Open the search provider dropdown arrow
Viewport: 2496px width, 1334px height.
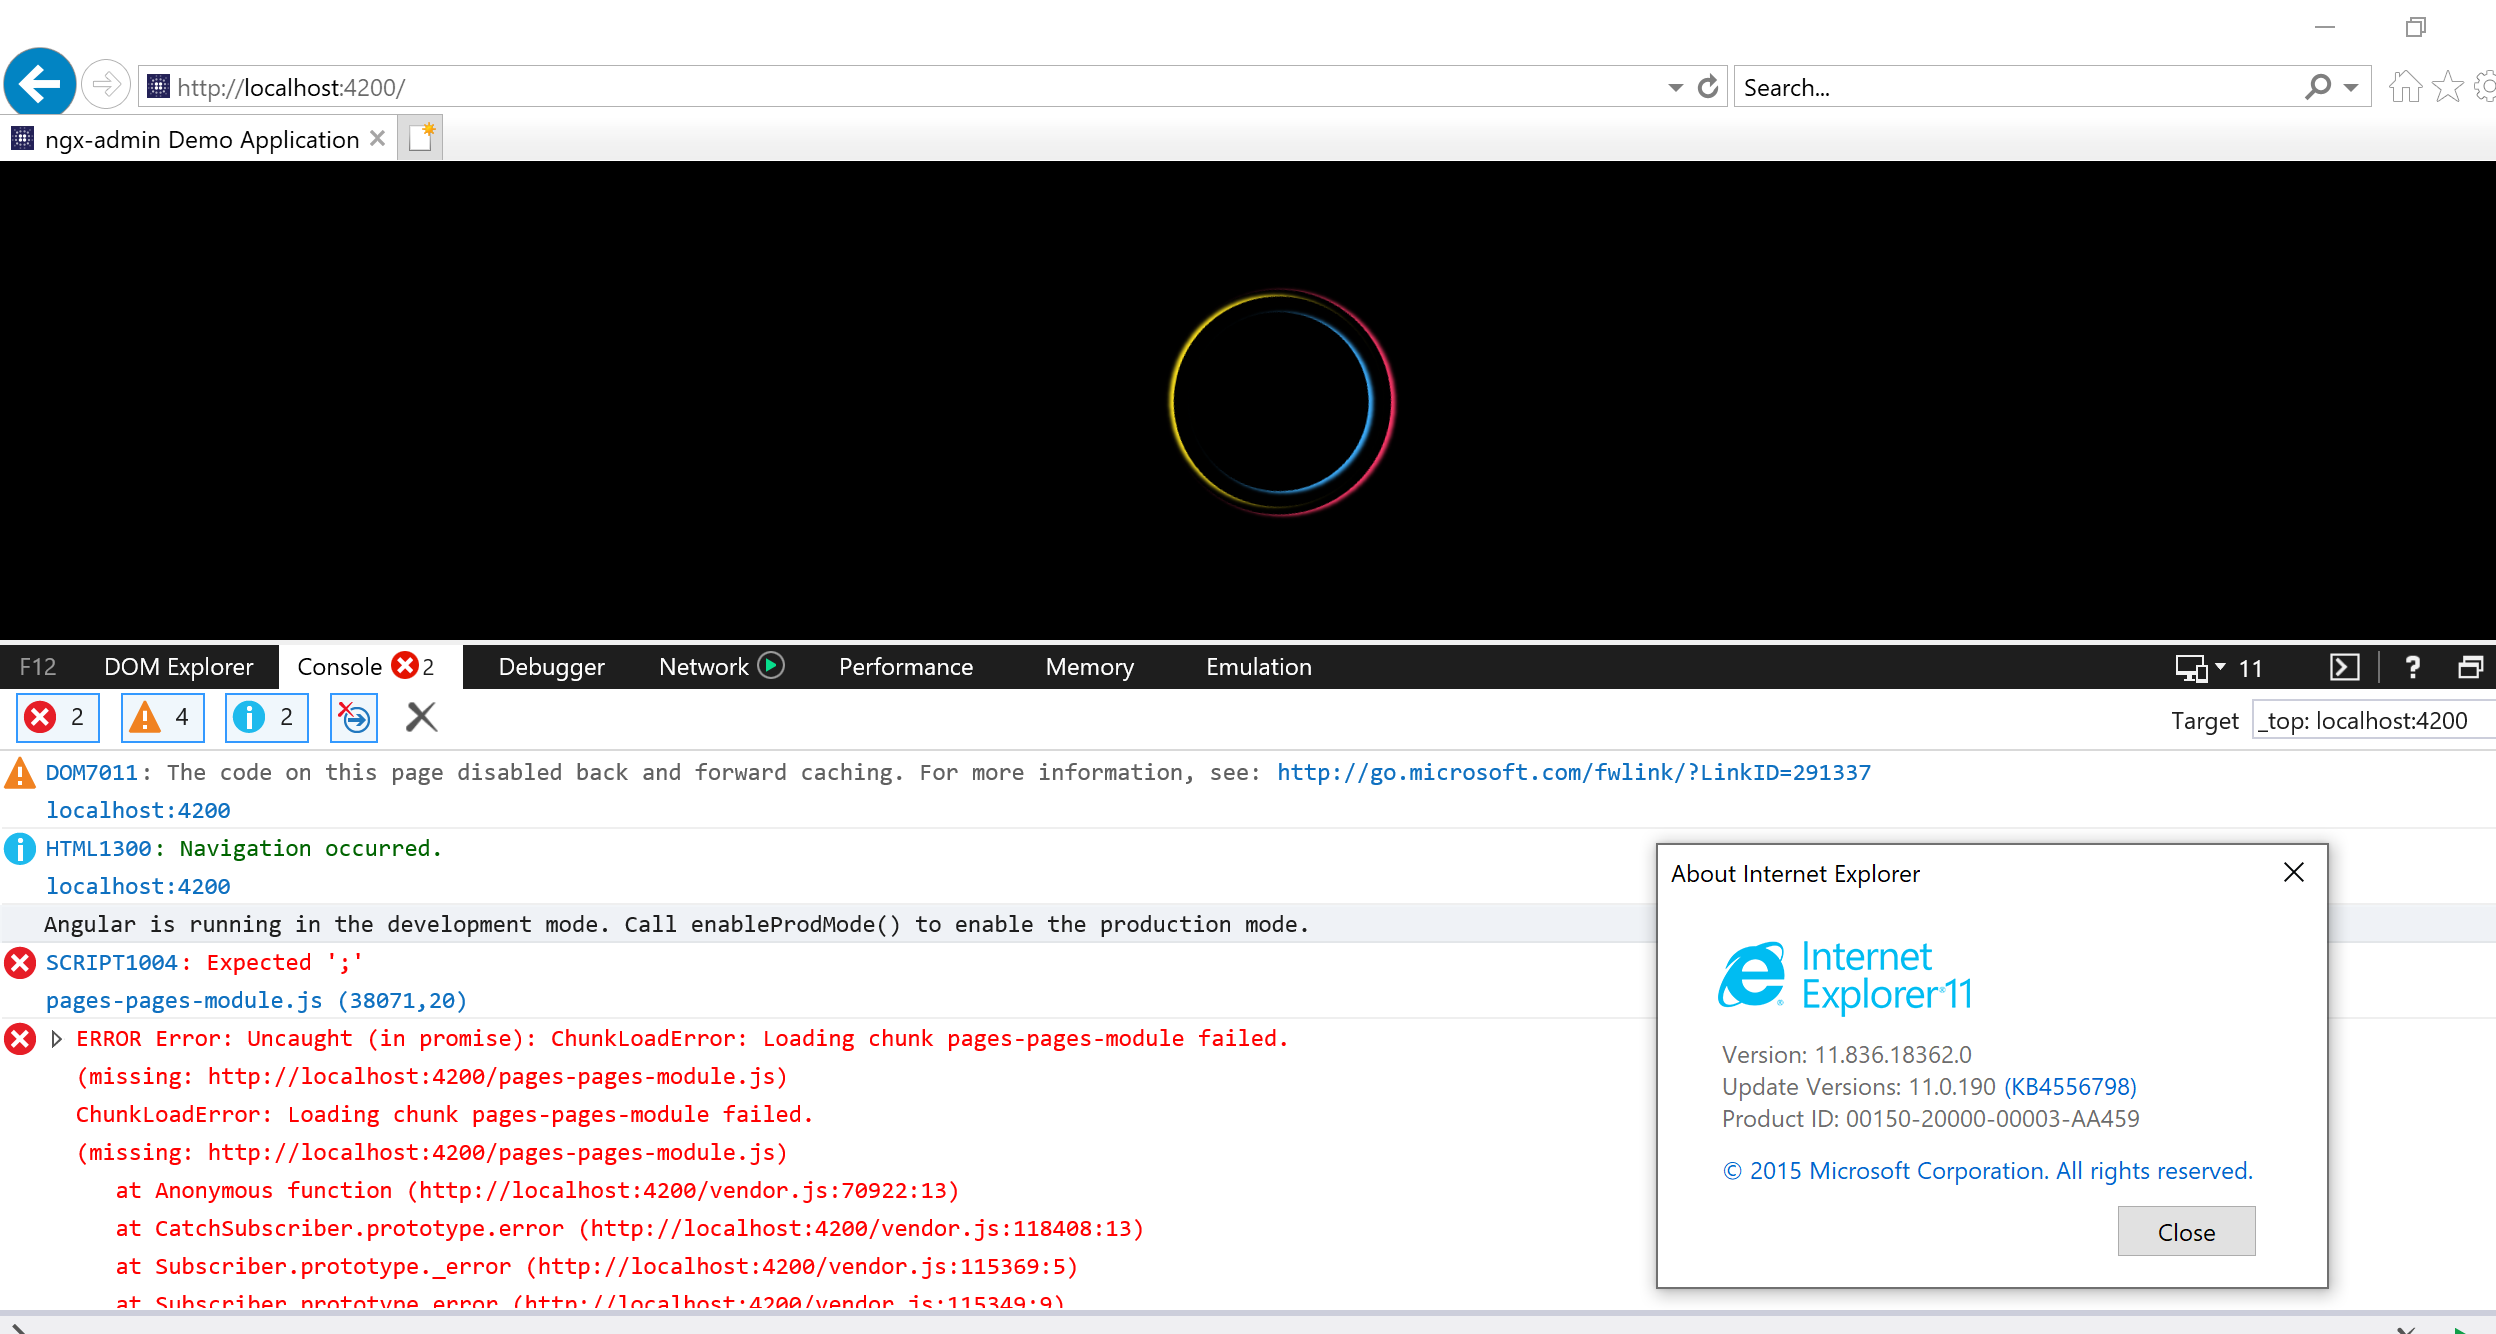(2351, 88)
